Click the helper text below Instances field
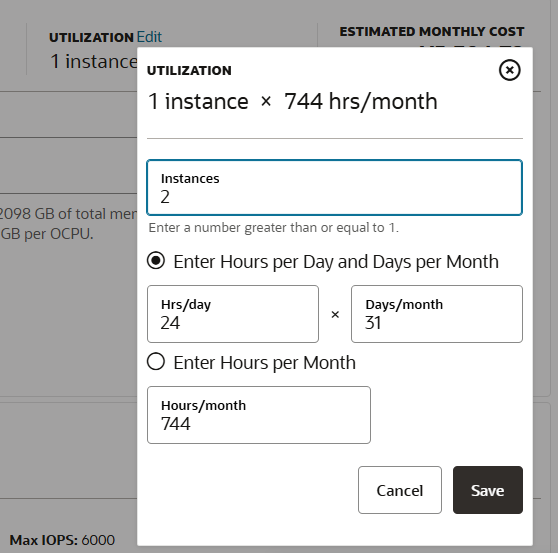 [273, 228]
